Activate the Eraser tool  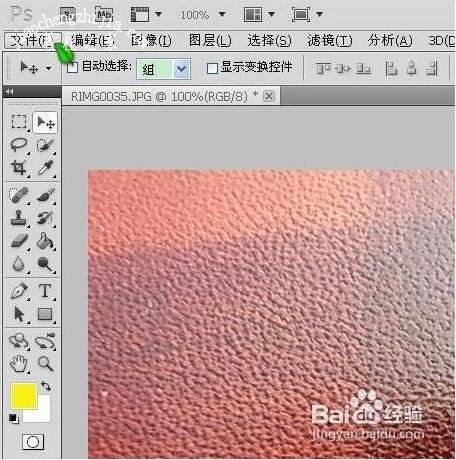click(x=19, y=241)
